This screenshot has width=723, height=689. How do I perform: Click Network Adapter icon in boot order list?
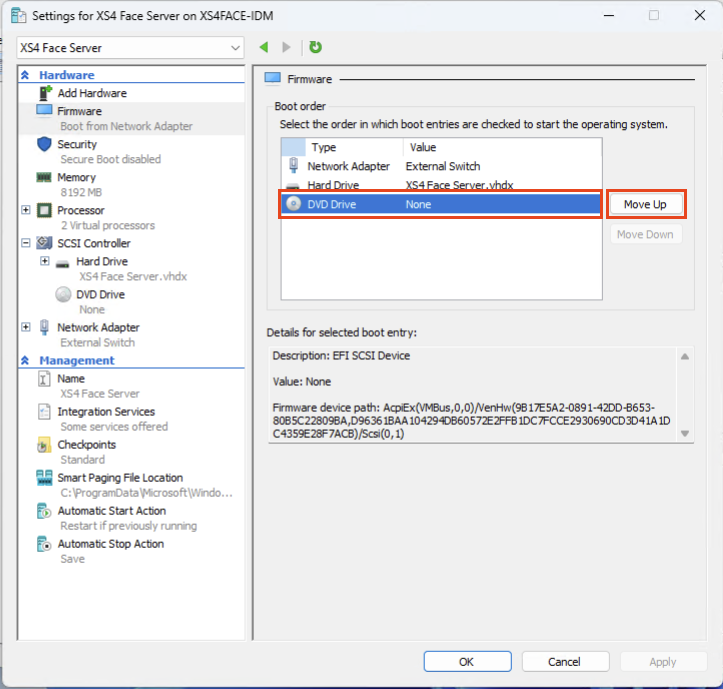[x=293, y=165]
